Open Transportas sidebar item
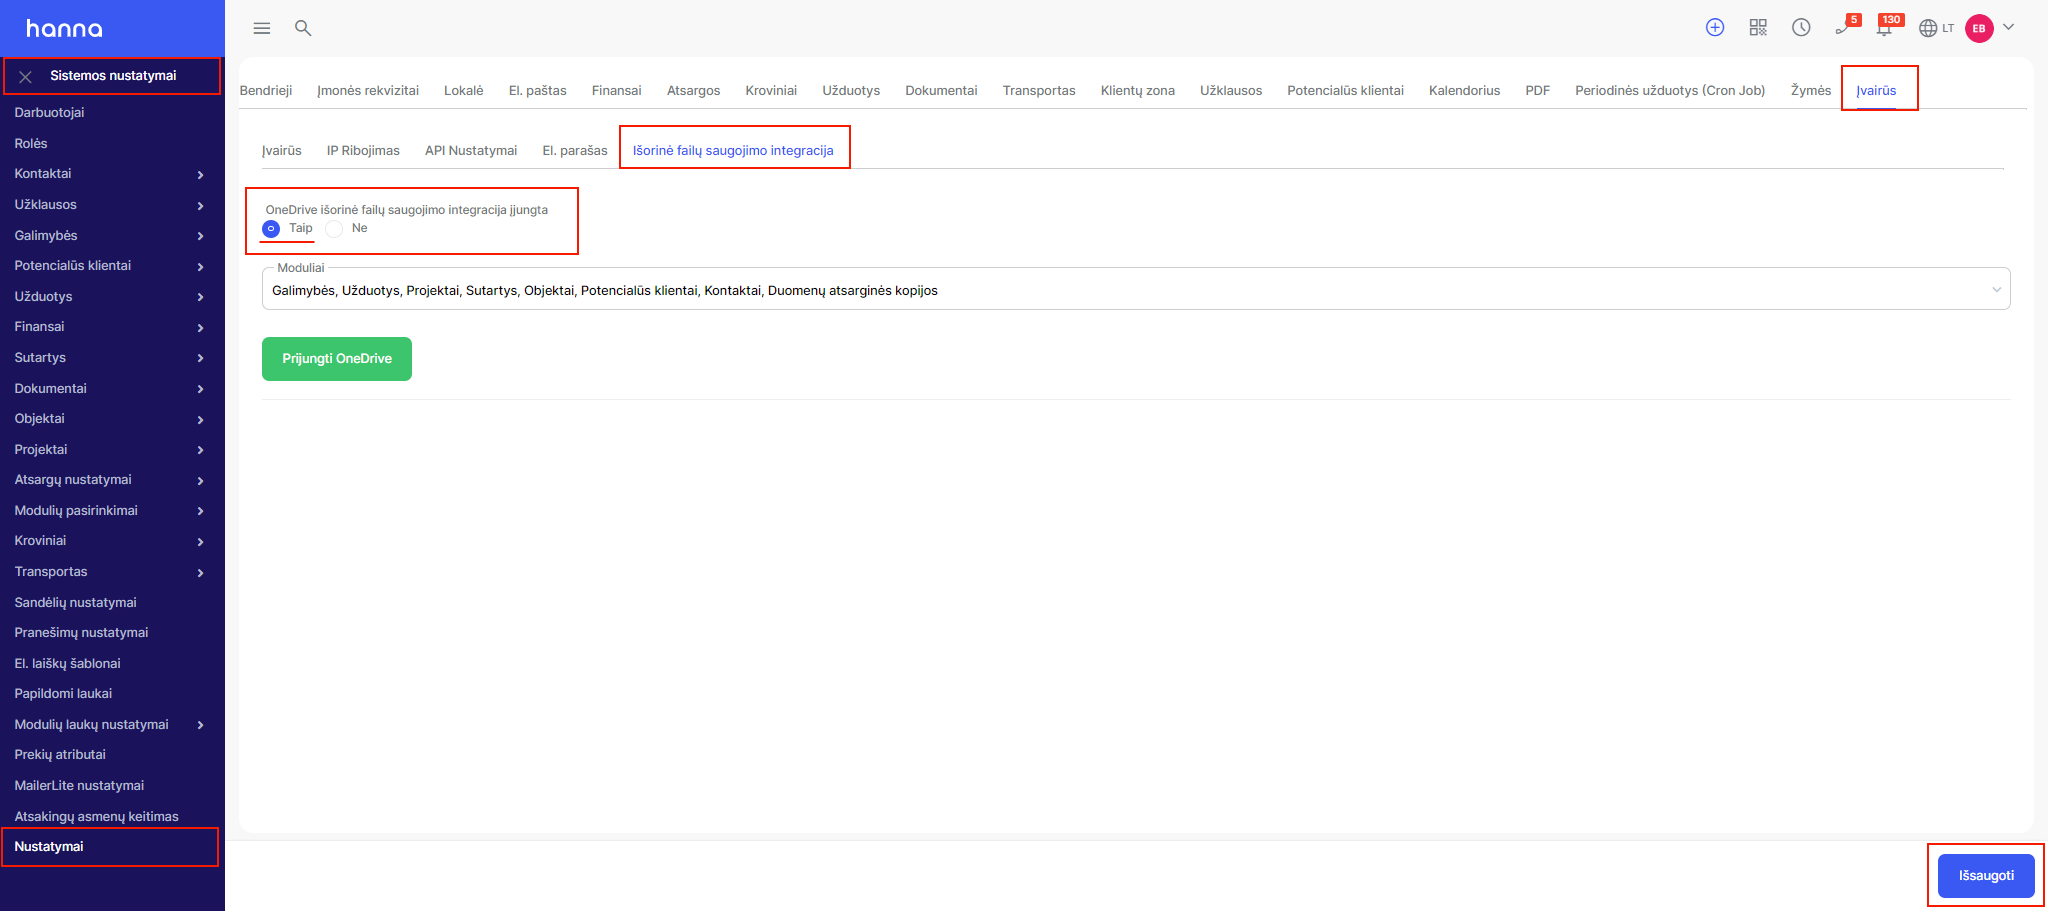 tap(51, 571)
